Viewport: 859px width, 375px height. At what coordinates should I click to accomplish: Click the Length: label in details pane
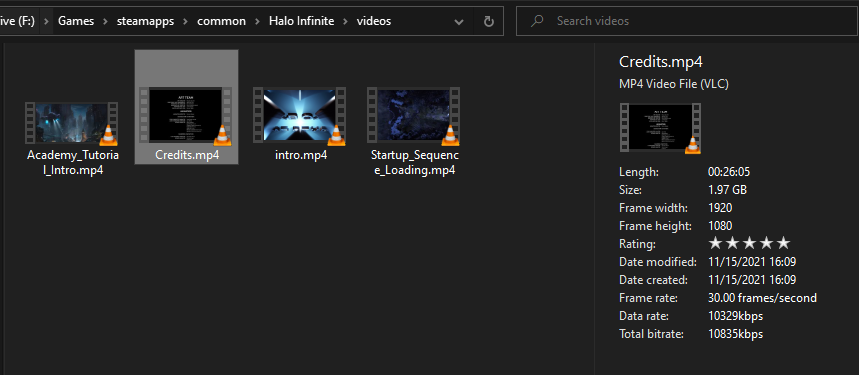[639, 172]
